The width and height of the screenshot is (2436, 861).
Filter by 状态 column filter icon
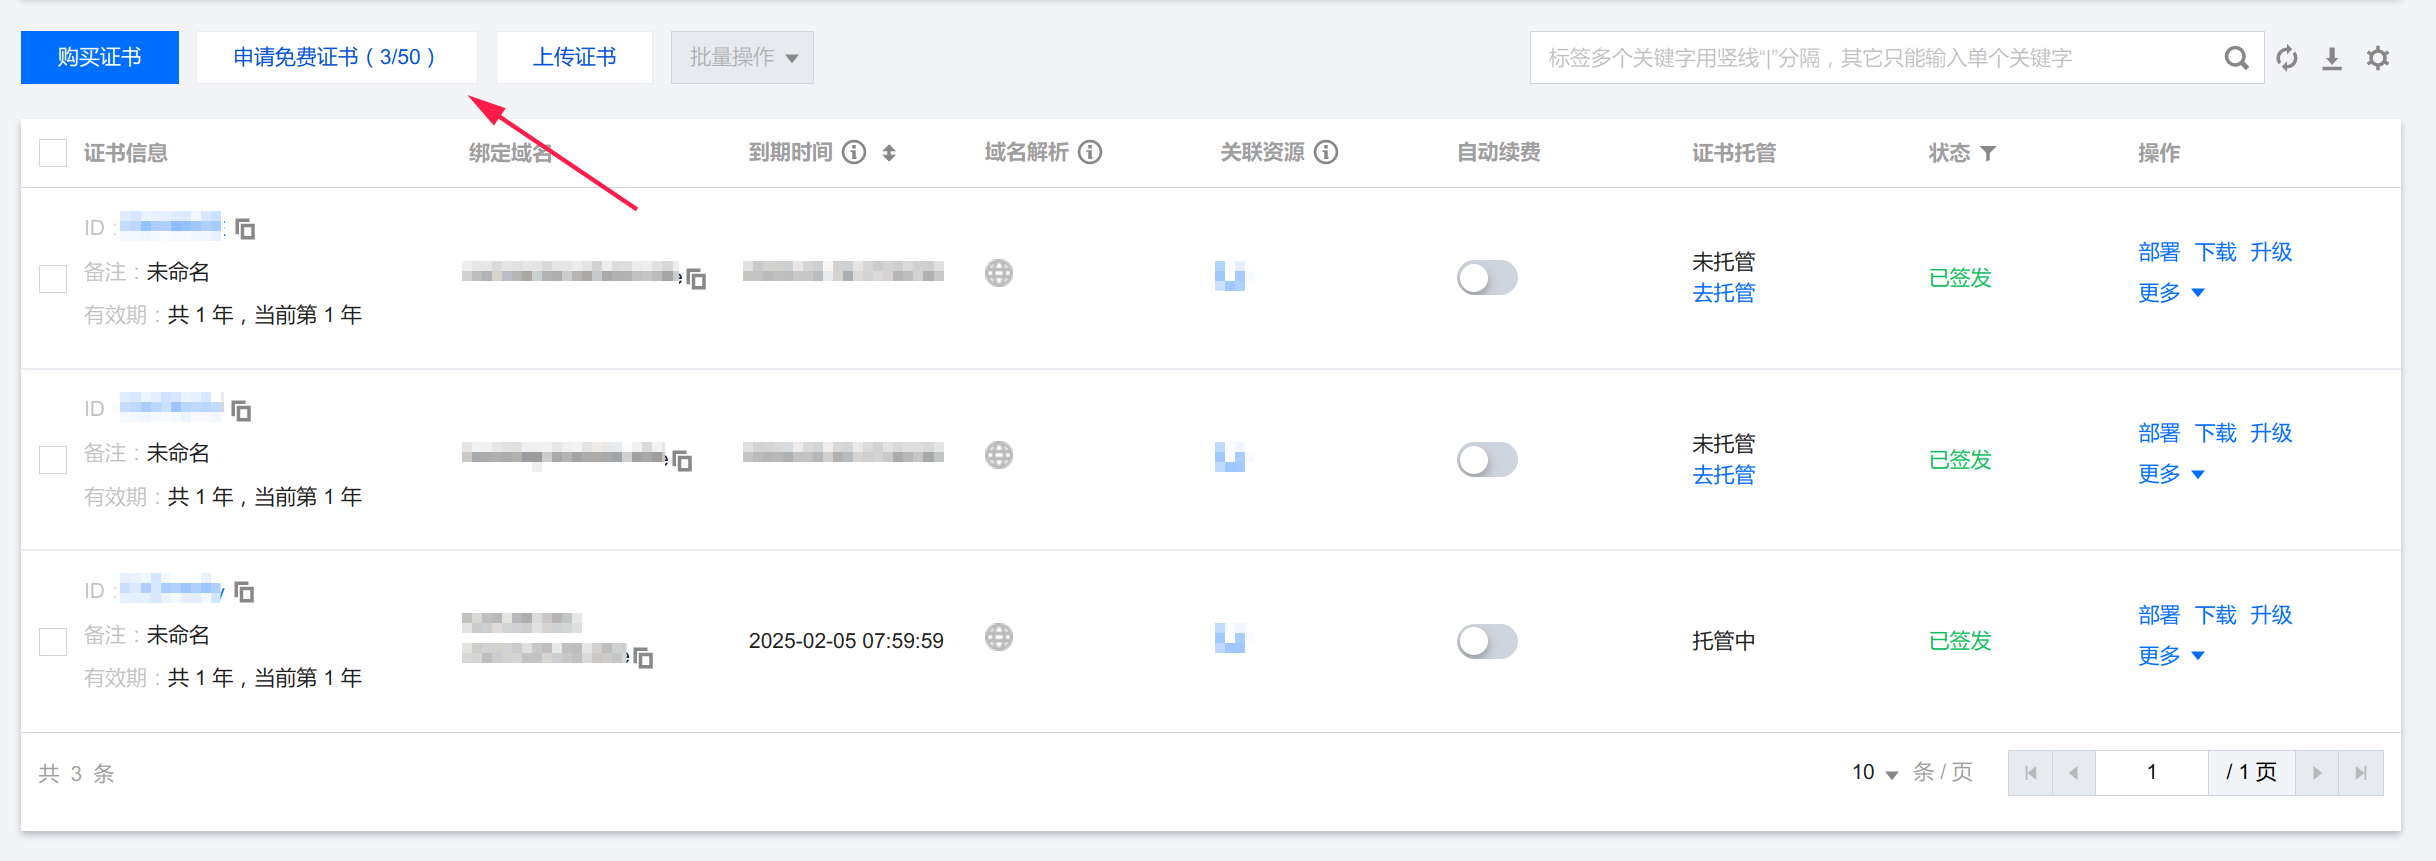(1988, 153)
